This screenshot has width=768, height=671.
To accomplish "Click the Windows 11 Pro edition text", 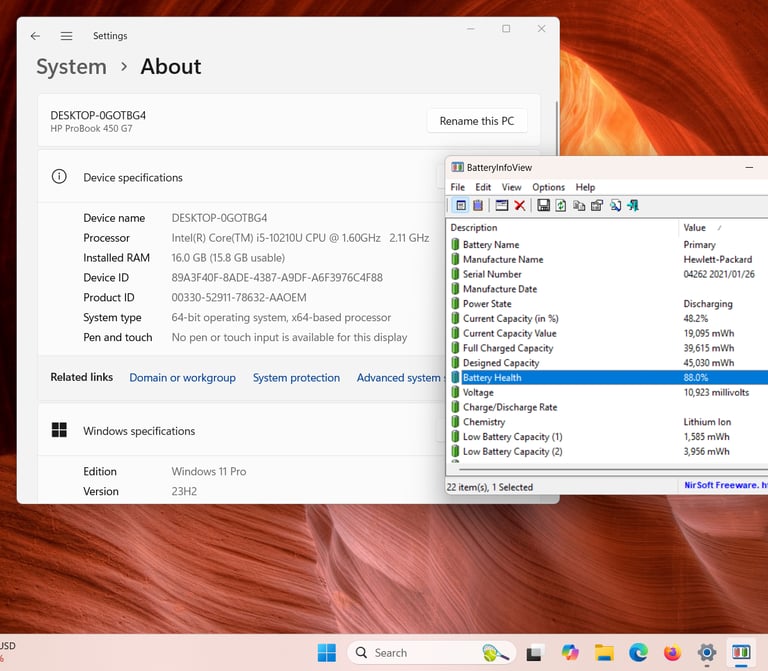I will coord(209,471).
